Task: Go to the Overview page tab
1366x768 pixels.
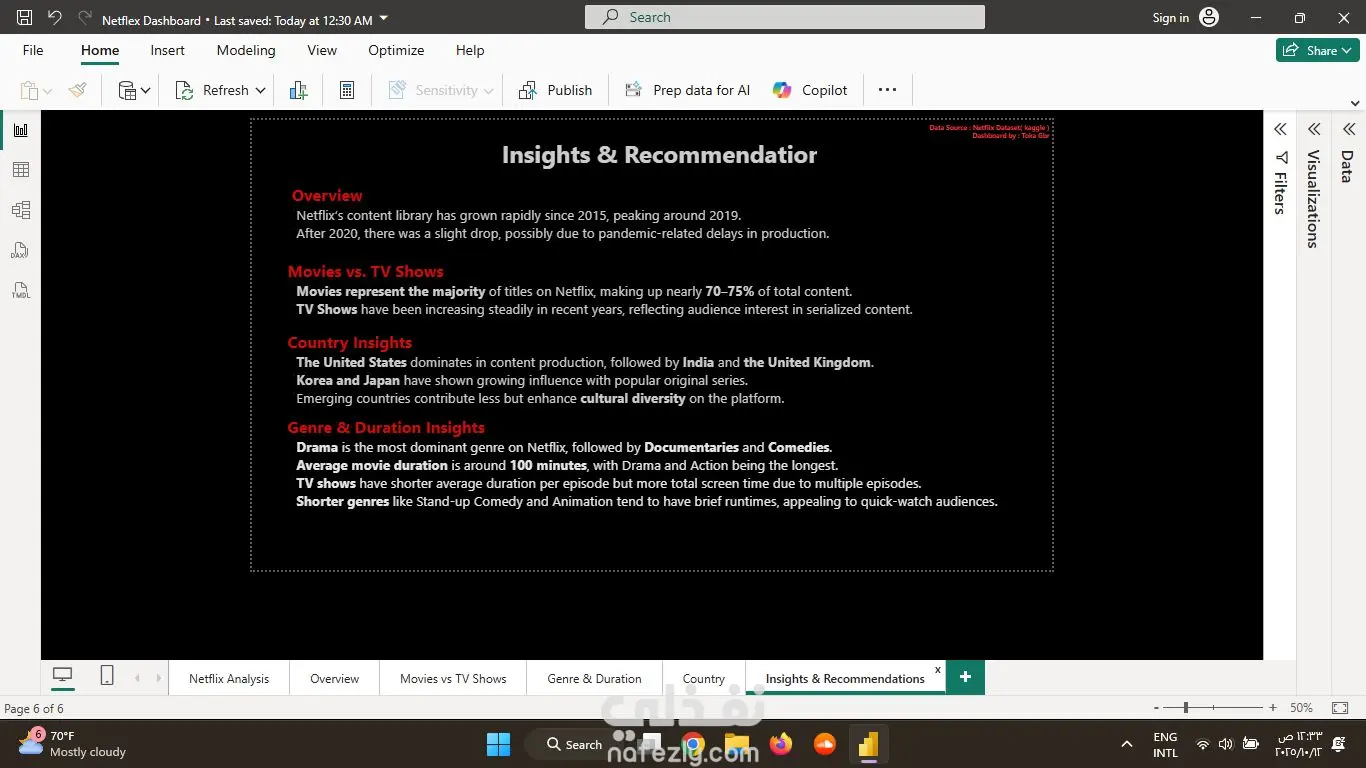Action: [x=334, y=678]
